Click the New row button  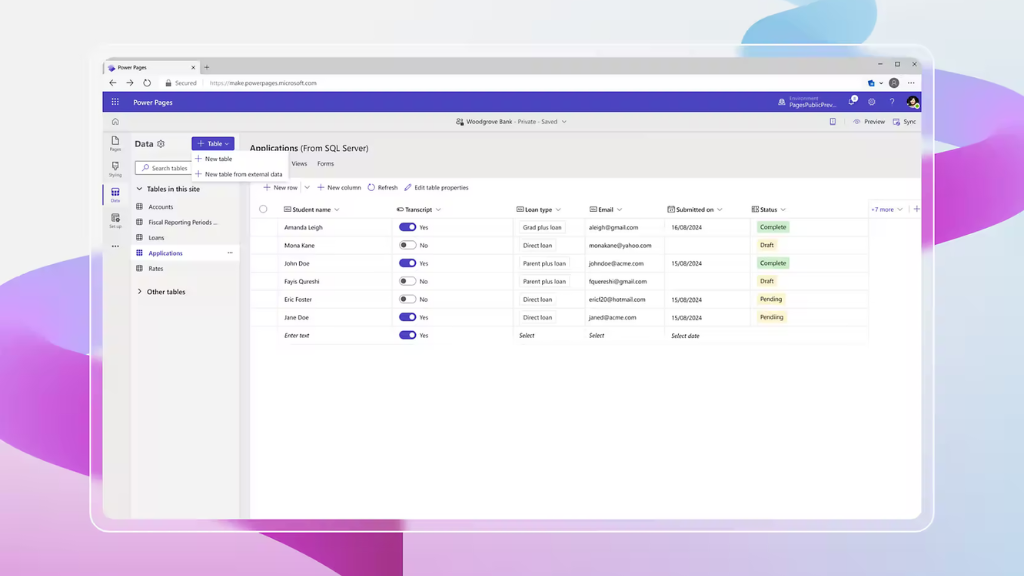pos(280,187)
